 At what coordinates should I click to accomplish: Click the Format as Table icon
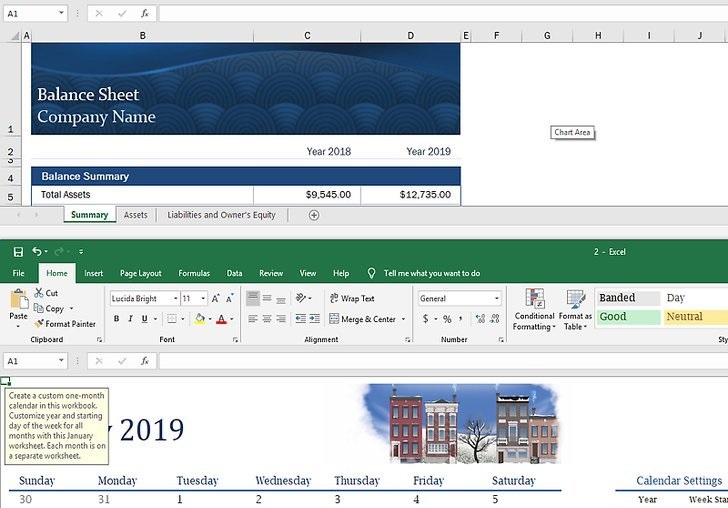click(576, 309)
